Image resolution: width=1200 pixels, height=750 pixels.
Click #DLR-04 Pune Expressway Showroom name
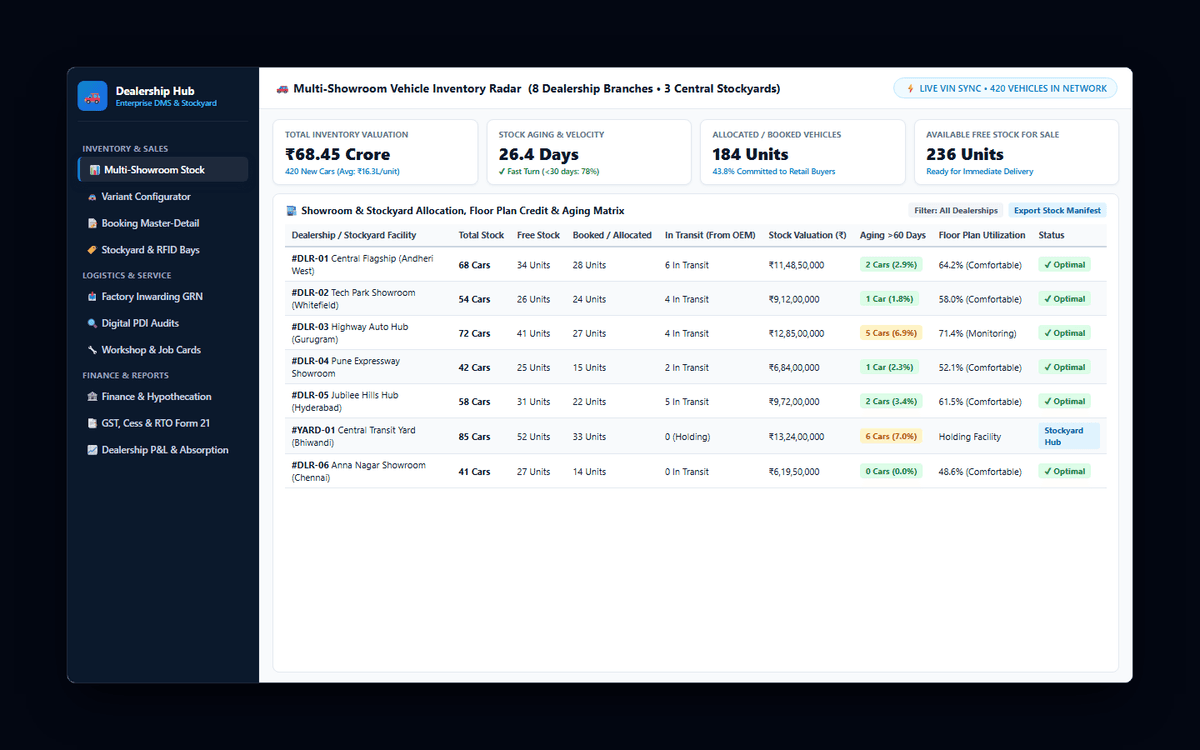[345, 367]
